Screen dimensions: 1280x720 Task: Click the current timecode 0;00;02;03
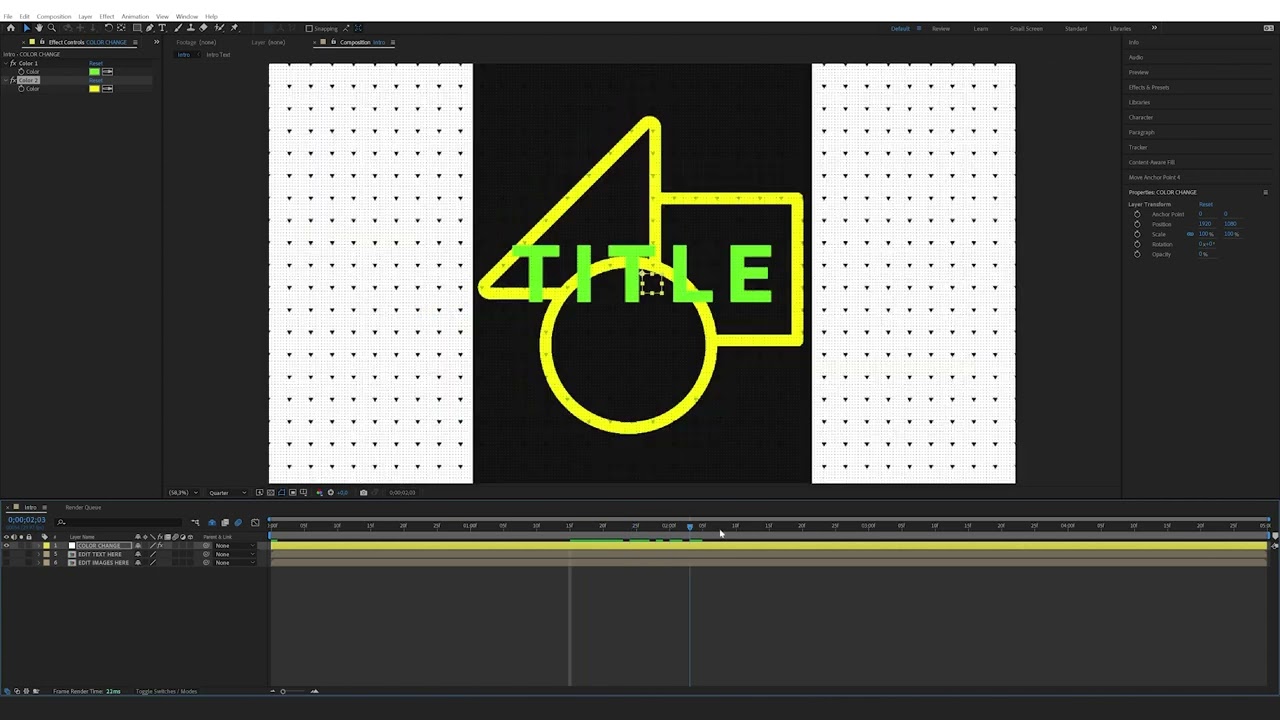click(x=27, y=520)
